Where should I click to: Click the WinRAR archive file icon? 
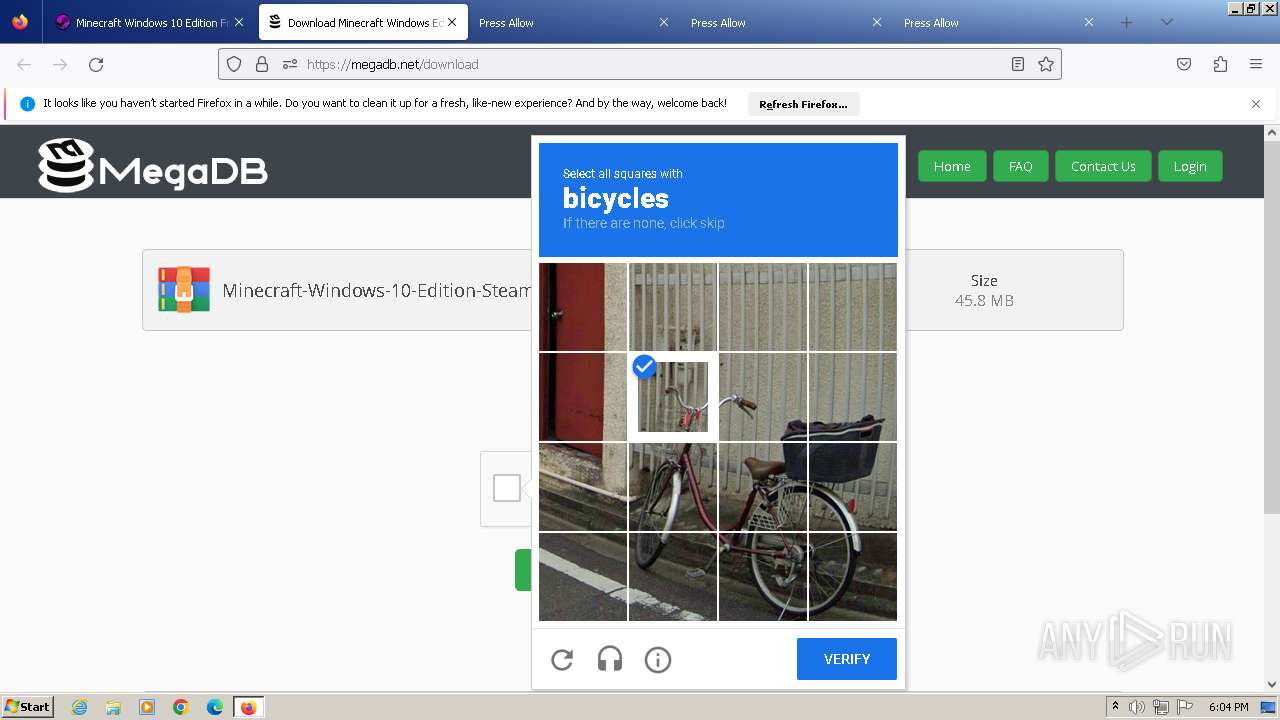pyautogui.click(x=184, y=290)
